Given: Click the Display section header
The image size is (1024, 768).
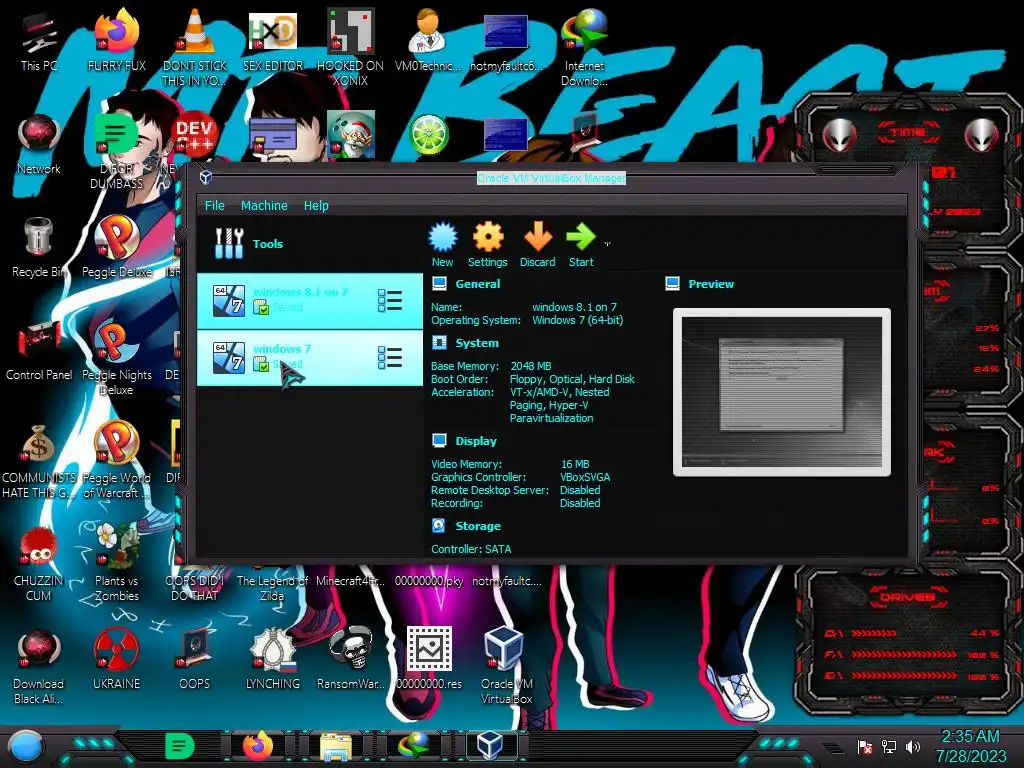Looking at the screenshot, I should coord(476,441).
